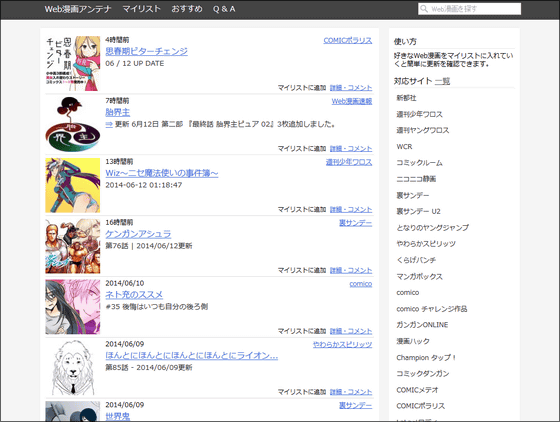Open comico source link on ネト充のススメ

click(x=360, y=284)
